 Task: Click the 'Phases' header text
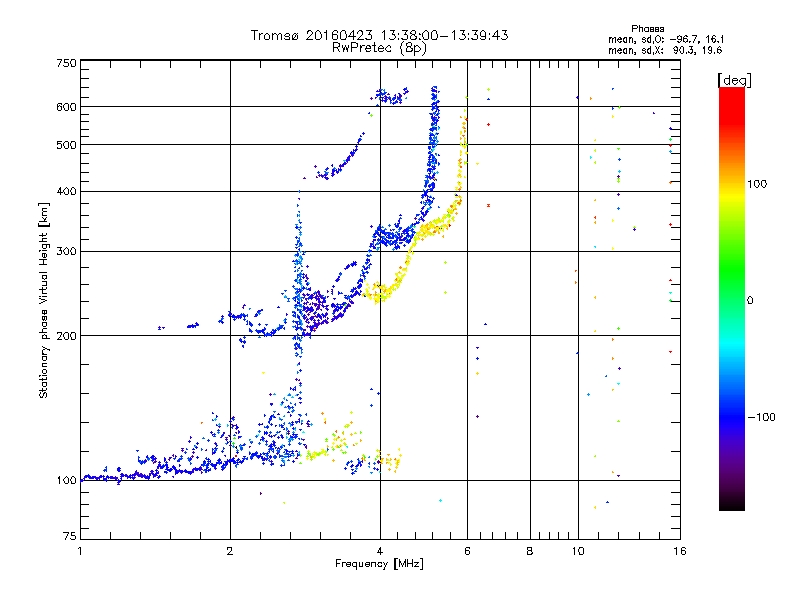click(x=647, y=29)
